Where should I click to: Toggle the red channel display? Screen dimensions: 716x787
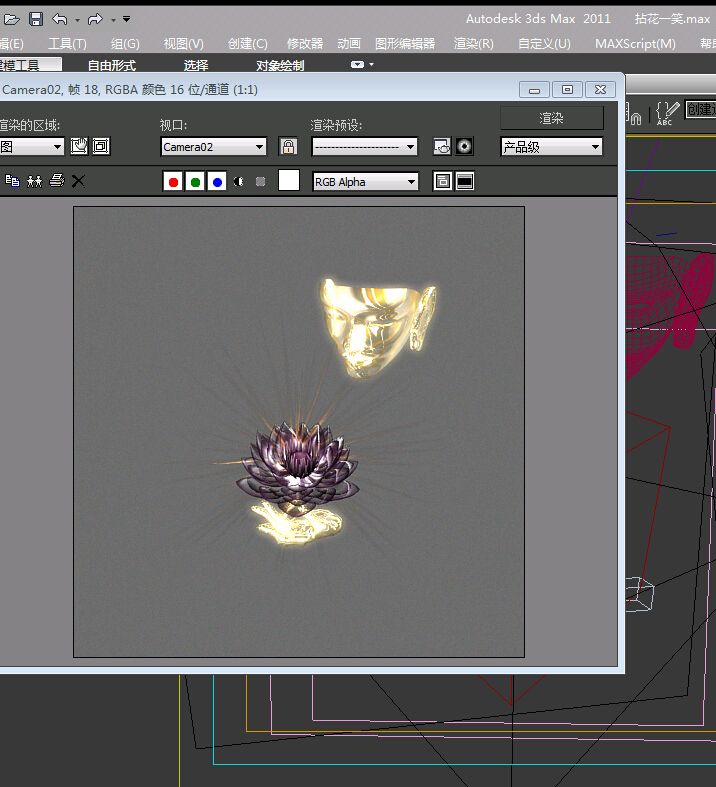173,181
